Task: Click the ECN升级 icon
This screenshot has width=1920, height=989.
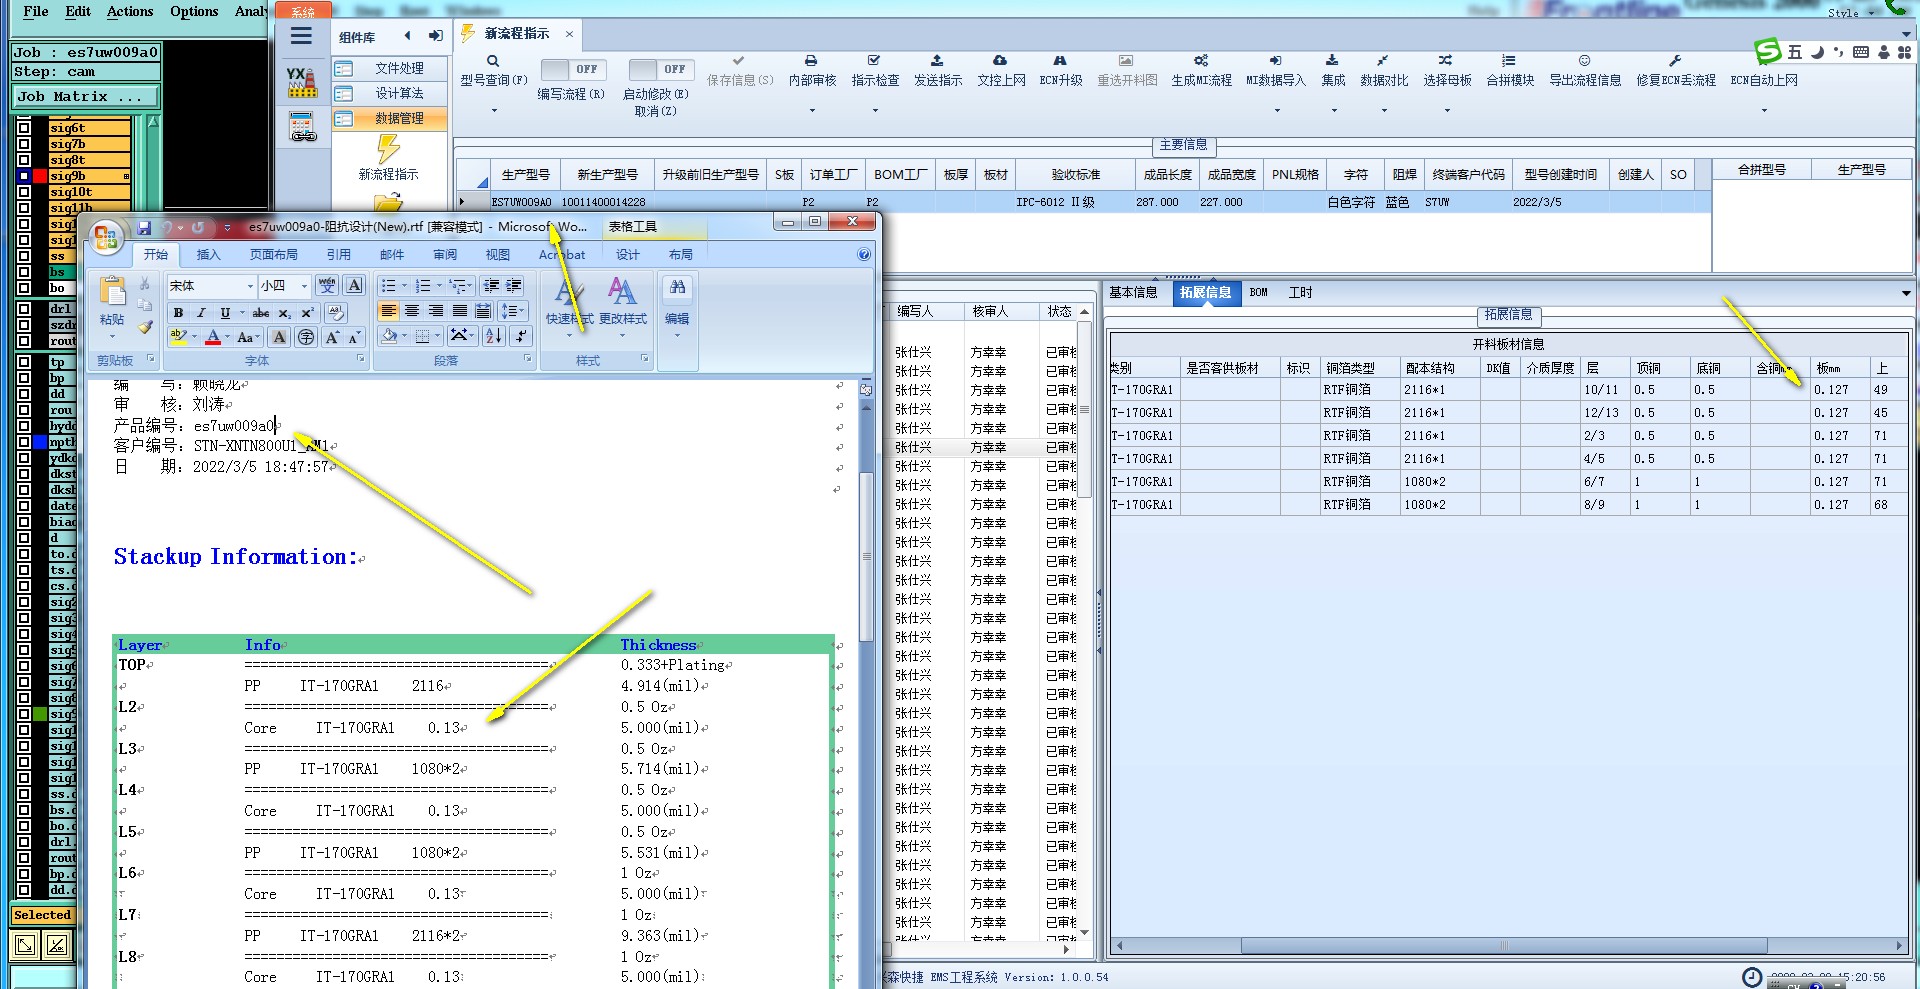Action: click(x=1060, y=61)
